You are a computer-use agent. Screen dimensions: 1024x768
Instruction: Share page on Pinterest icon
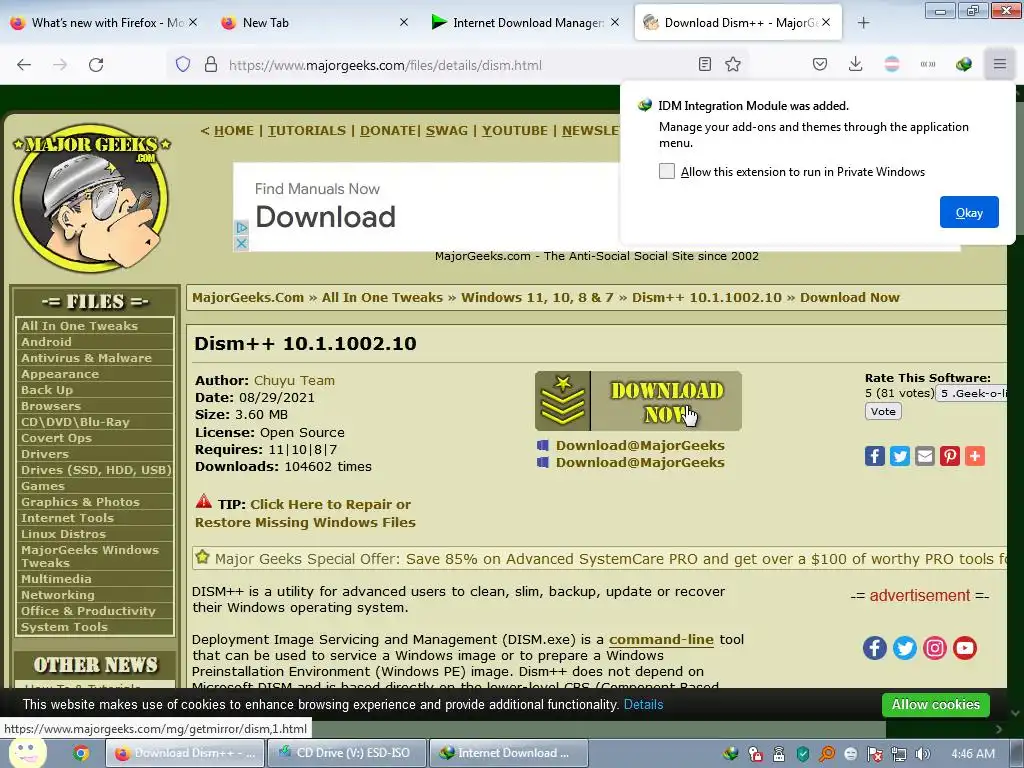point(950,456)
